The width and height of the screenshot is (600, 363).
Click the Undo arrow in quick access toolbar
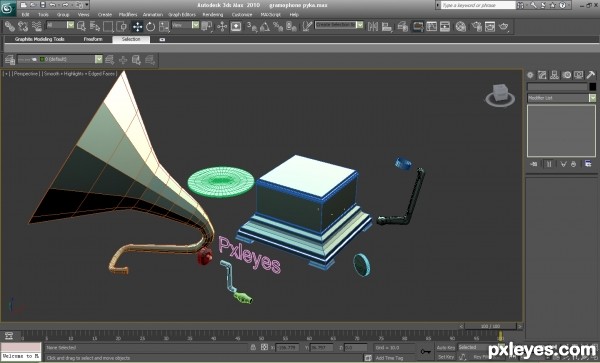53,5
